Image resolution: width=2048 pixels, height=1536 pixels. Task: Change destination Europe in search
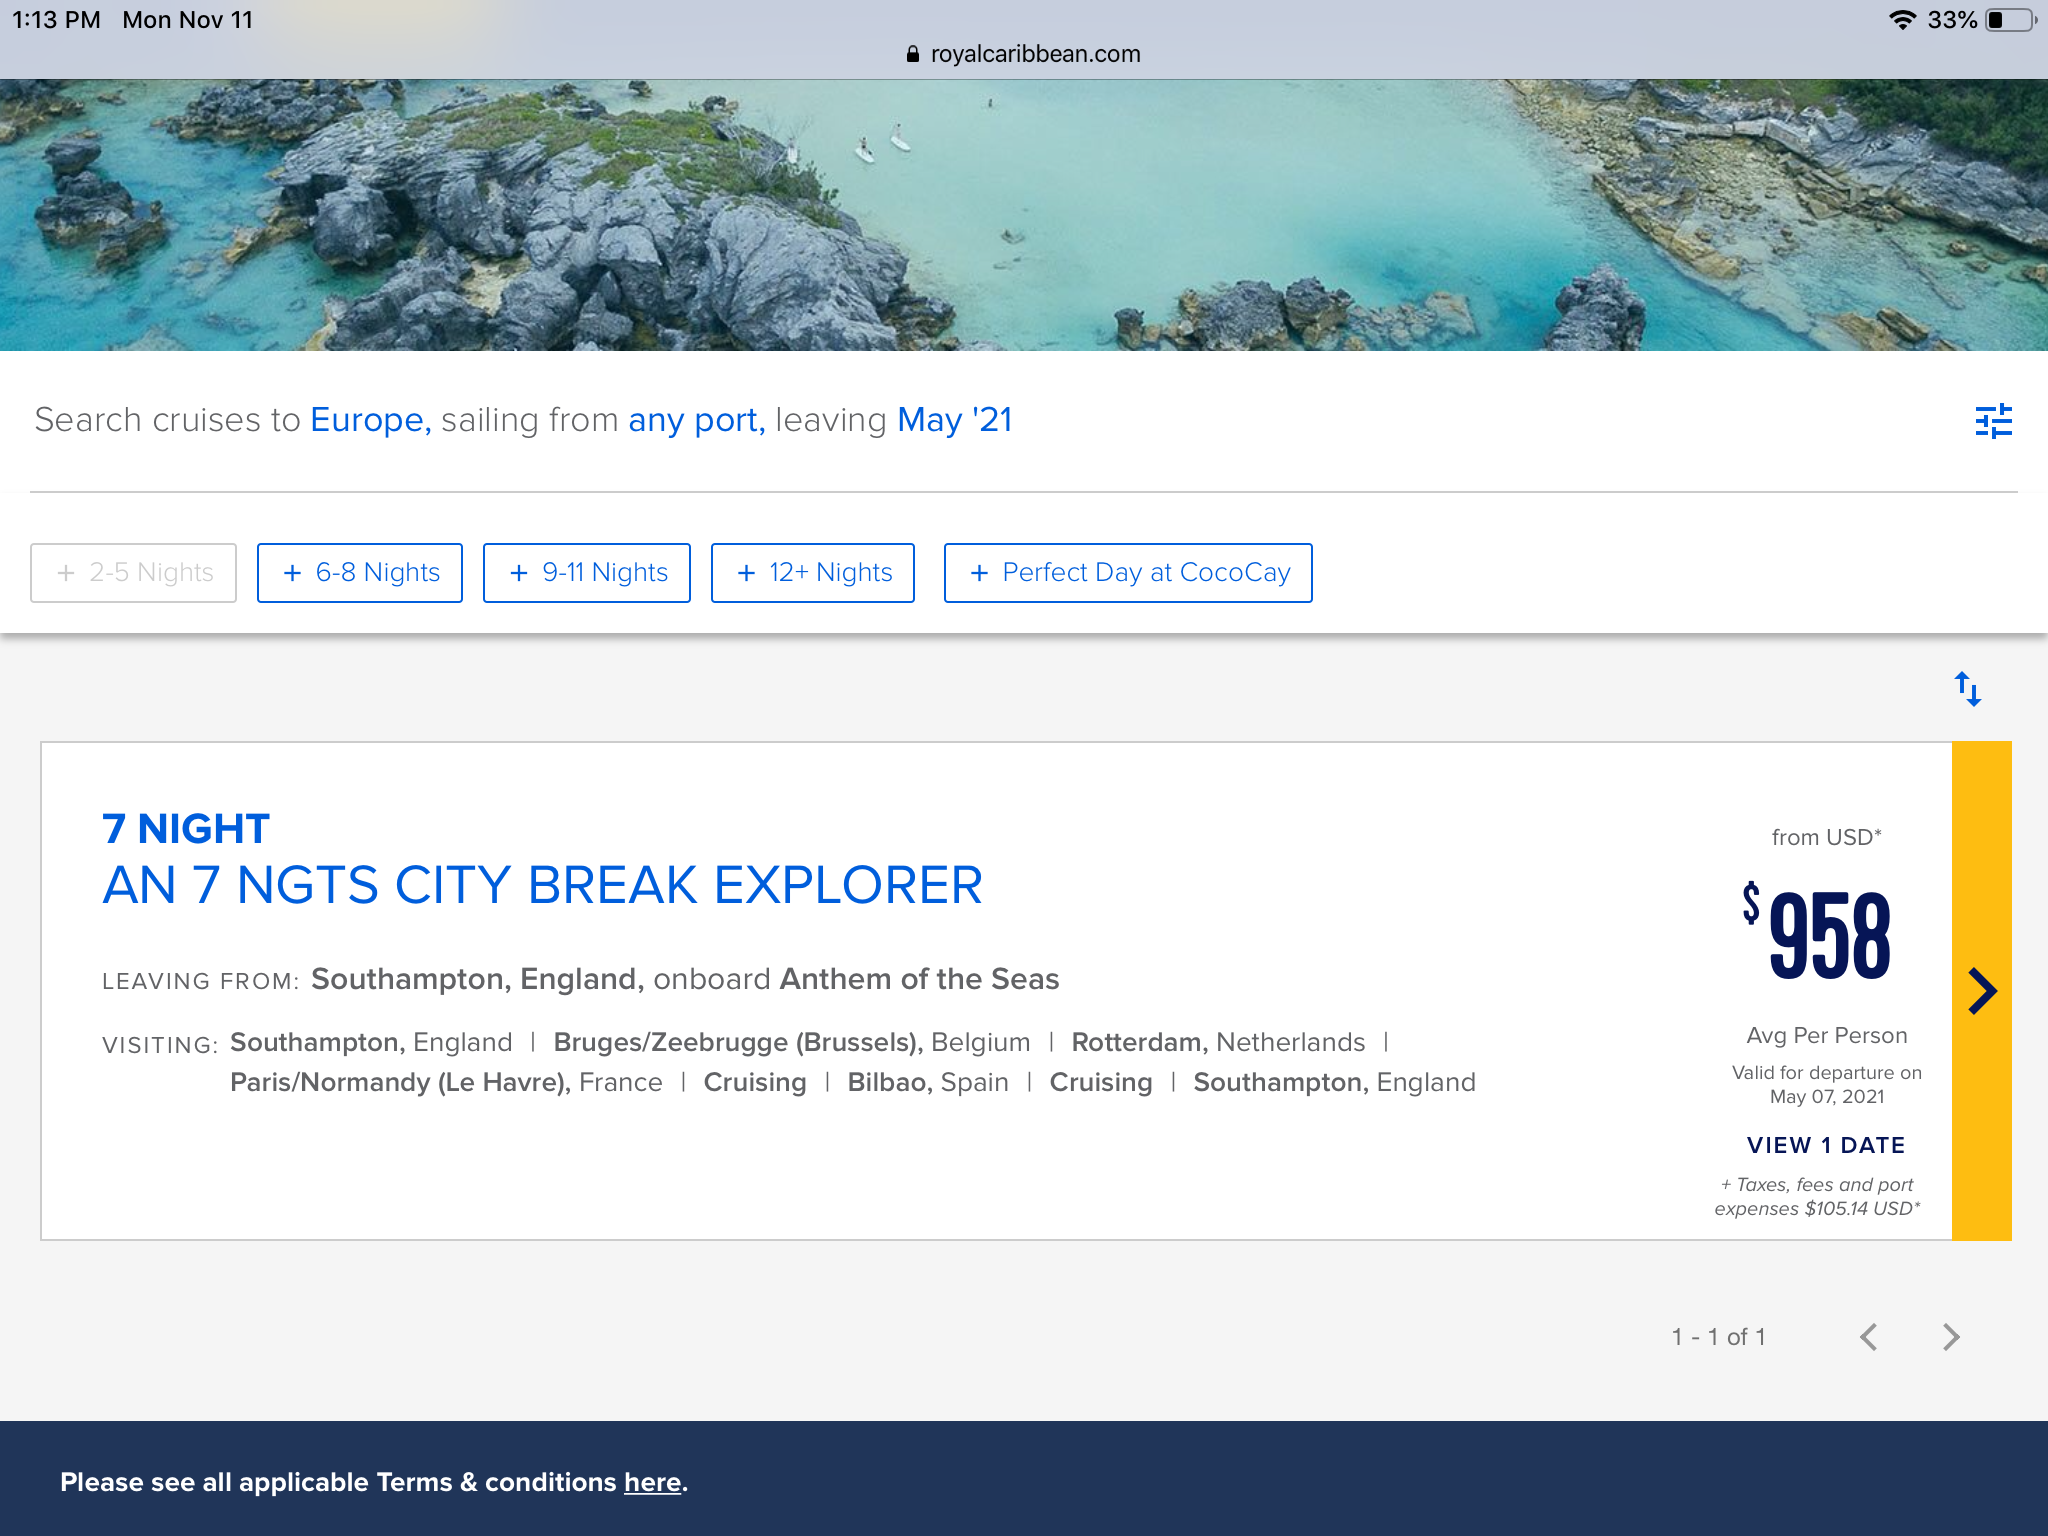click(371, 420)
